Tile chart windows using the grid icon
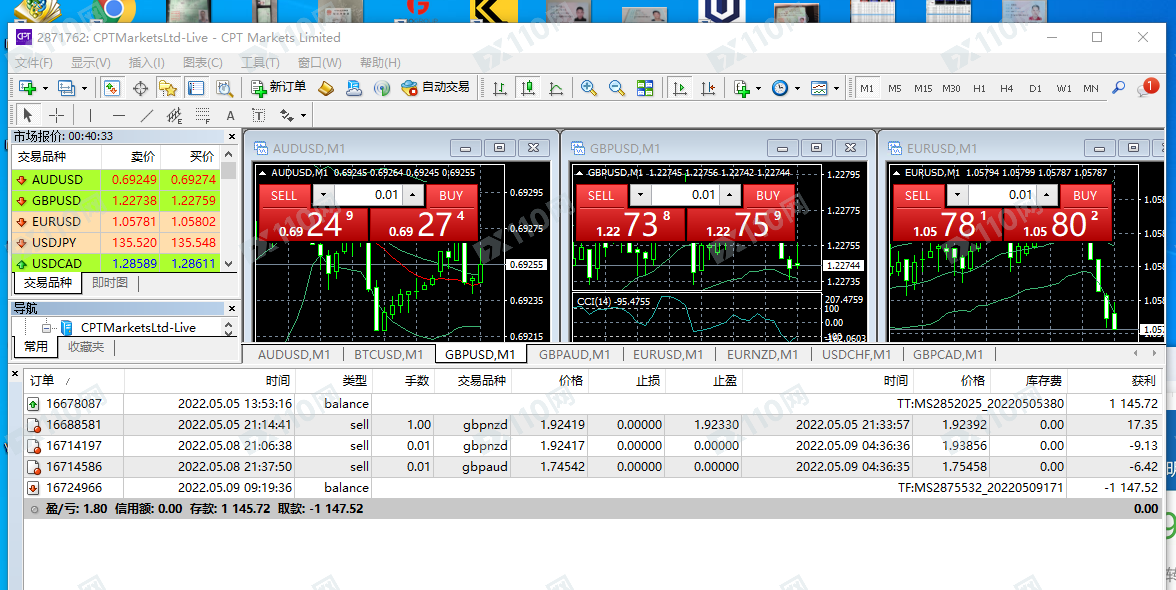This screenshot has width=1176, height=590. 645,88
